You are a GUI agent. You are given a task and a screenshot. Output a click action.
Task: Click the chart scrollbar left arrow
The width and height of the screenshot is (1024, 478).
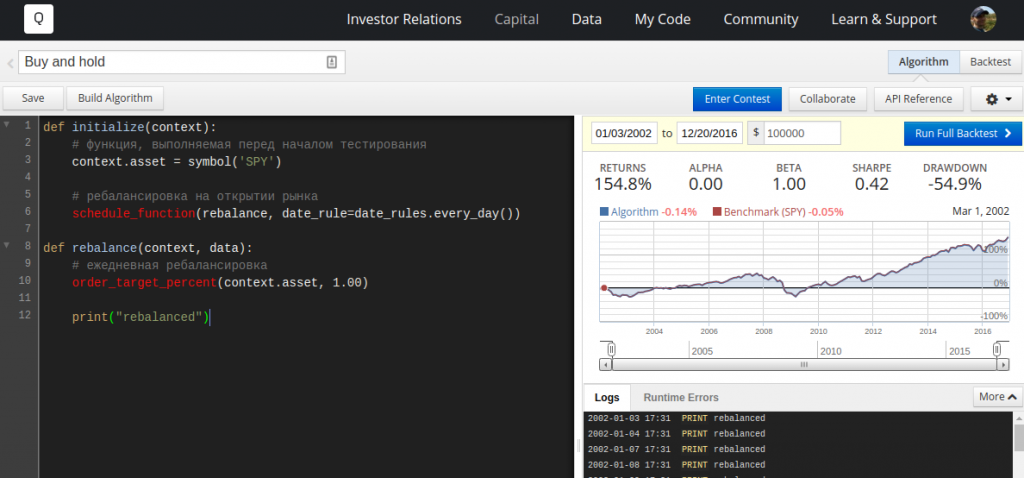point(606,365)
